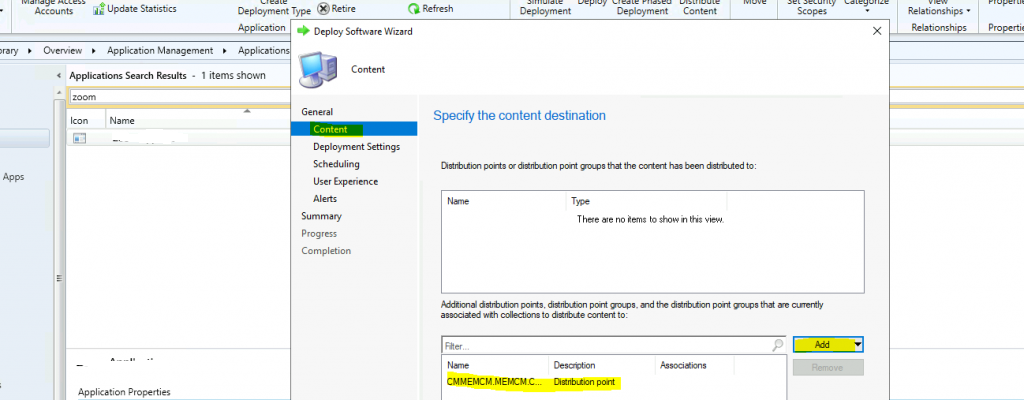Collapse the navigation pane with arrow
The width and height of the screenshot is (1024, 400).
pos(59,76)
